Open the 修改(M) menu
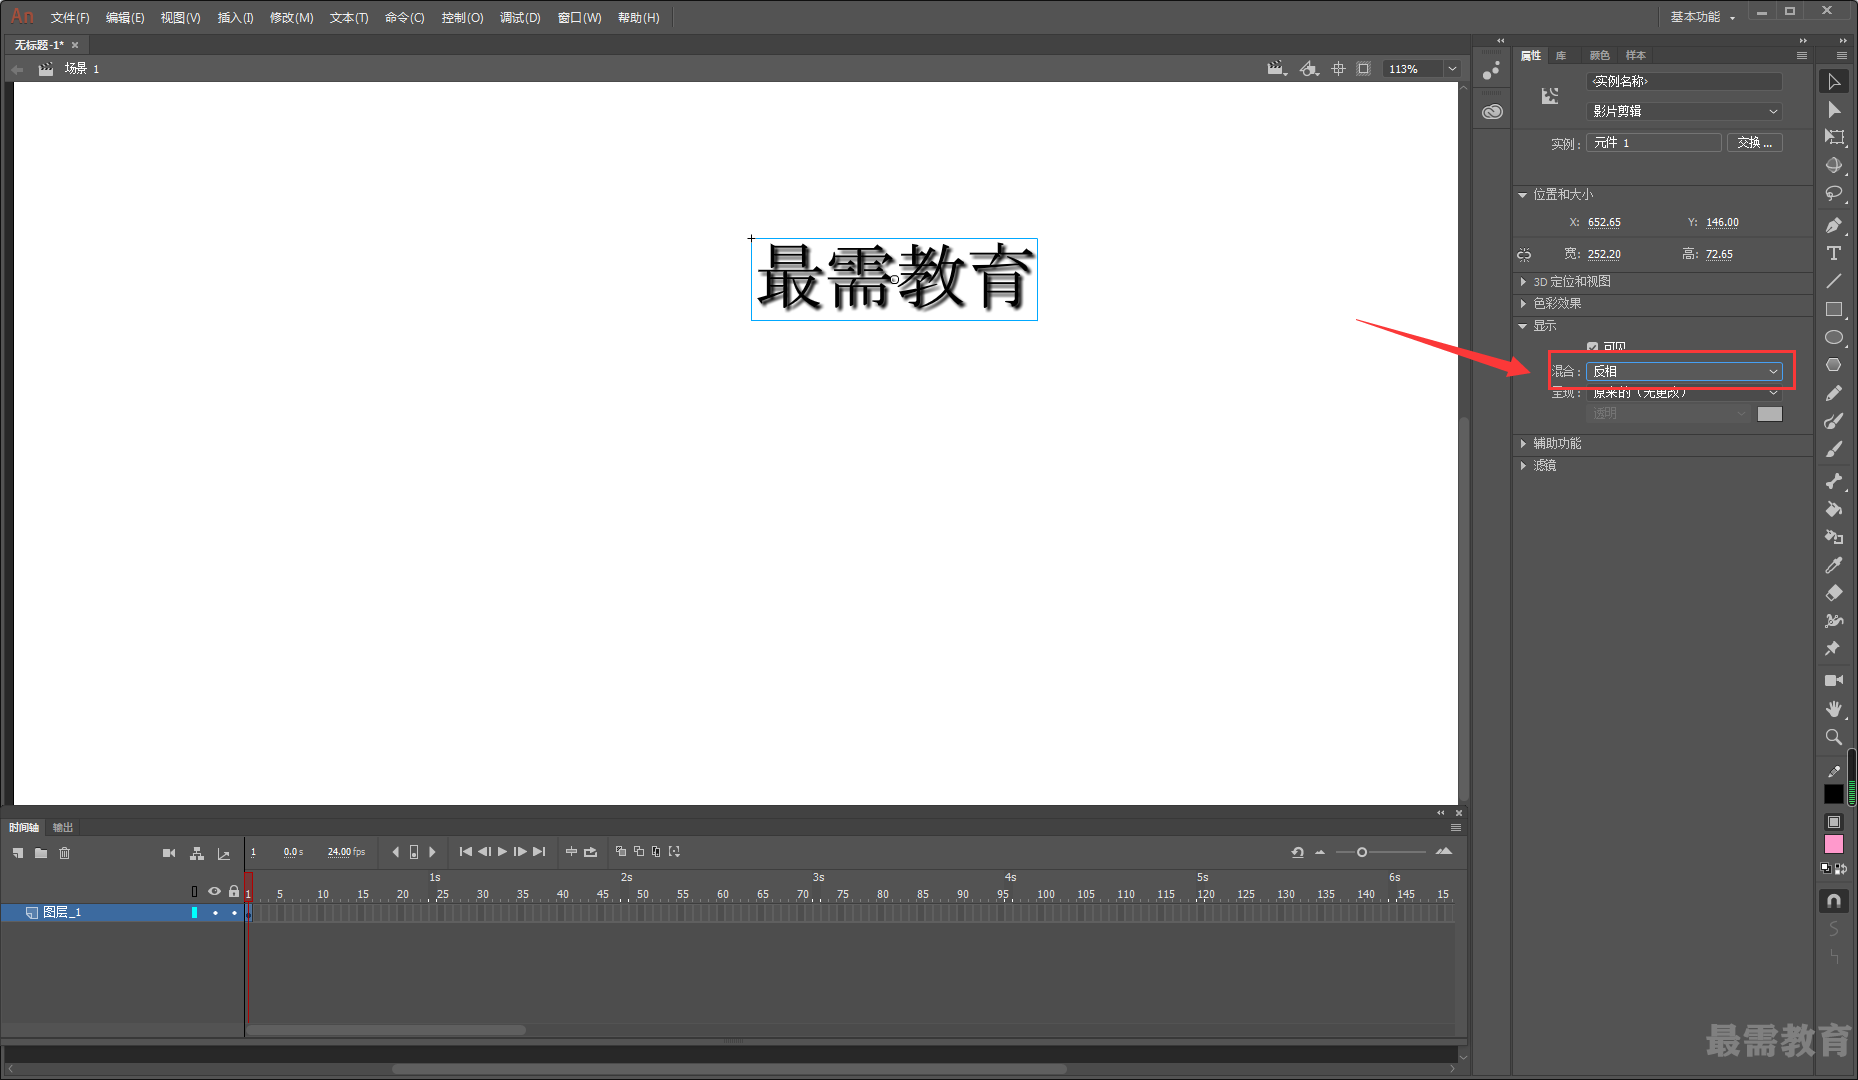Viewport: 1858px width, 1080px height. [x=291, y=18]
